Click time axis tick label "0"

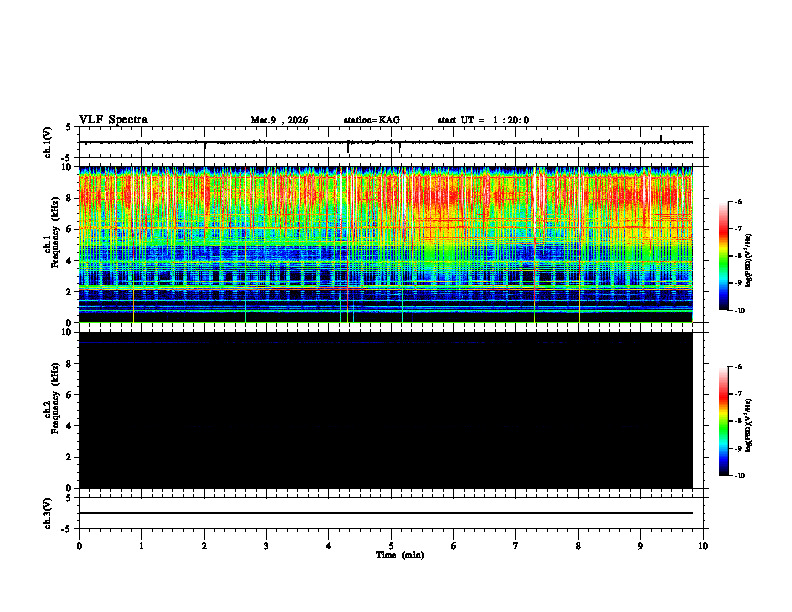(79, 546)
